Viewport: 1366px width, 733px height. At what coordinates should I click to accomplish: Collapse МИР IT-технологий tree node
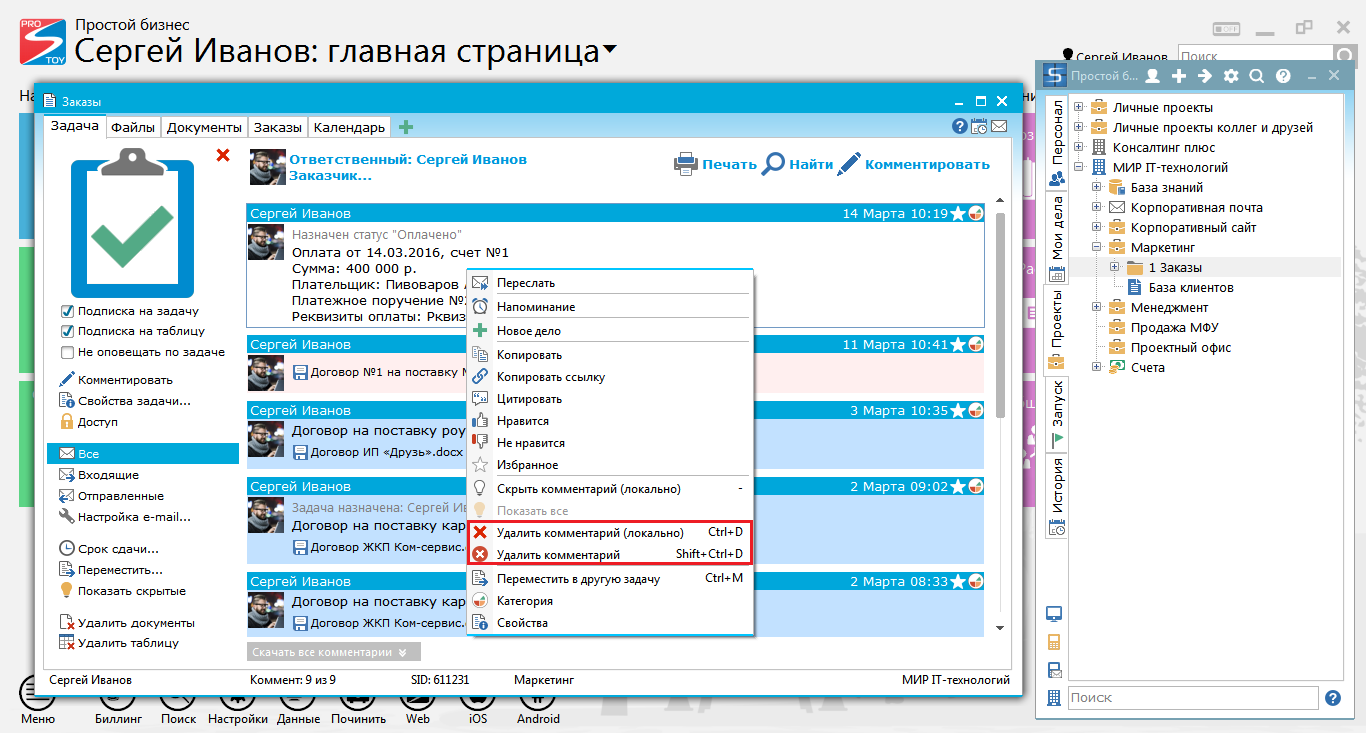1079,167
